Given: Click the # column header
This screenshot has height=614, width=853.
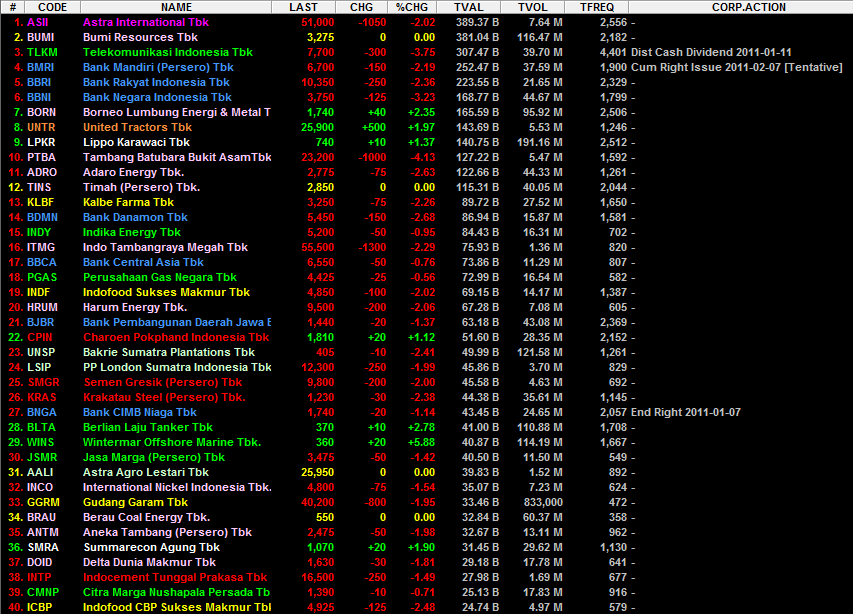Looking at the screenshot, I should pyautogui.click(x=13, y=7).
